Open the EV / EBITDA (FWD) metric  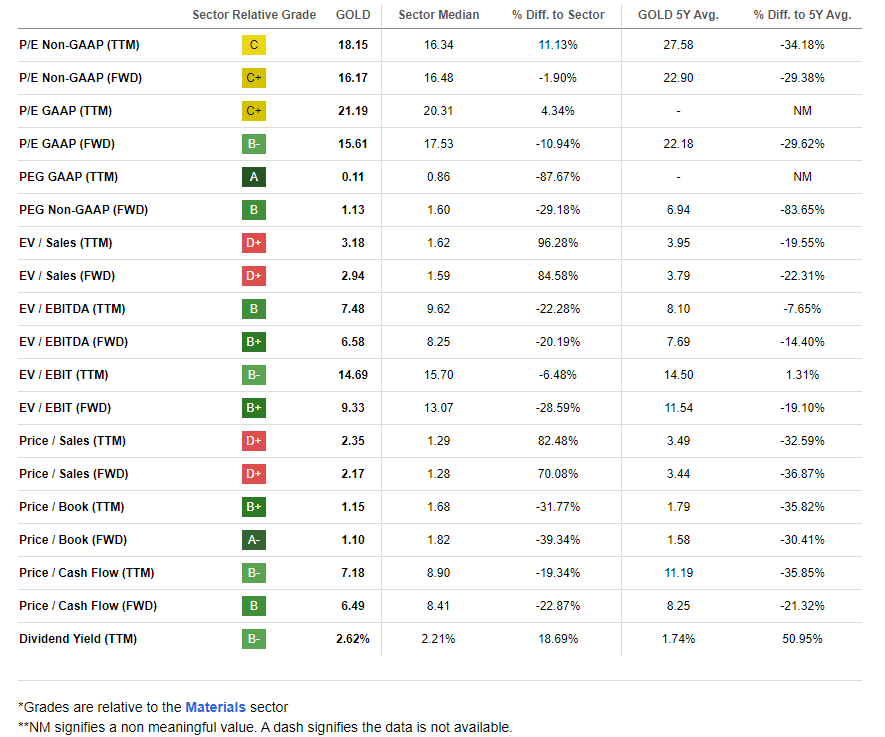(x=73, y=342)
